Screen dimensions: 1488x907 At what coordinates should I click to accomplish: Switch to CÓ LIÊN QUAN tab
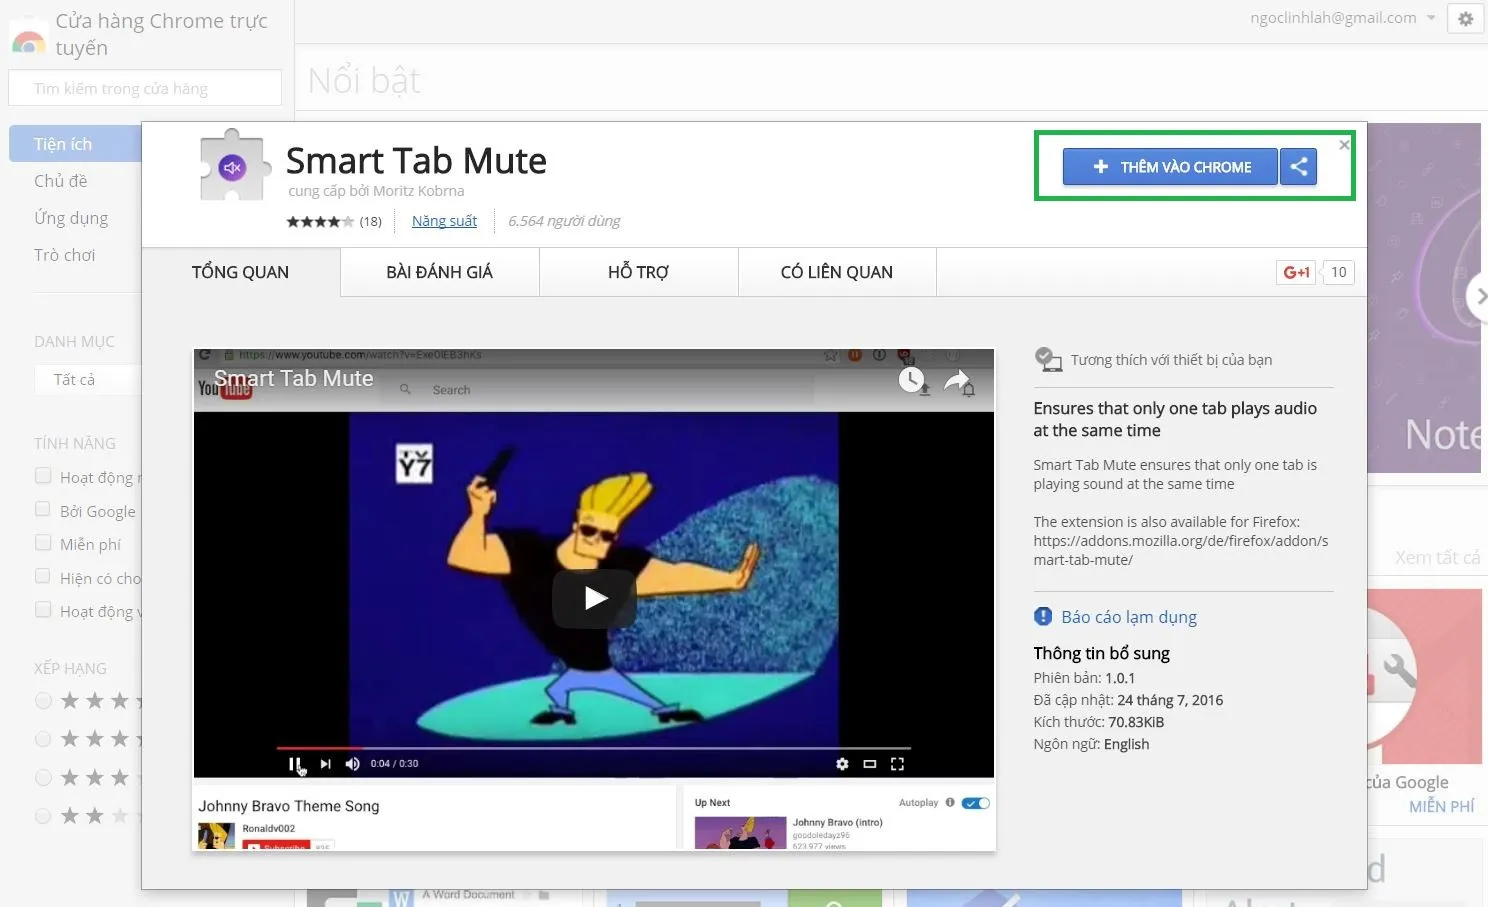pos(837,272)
